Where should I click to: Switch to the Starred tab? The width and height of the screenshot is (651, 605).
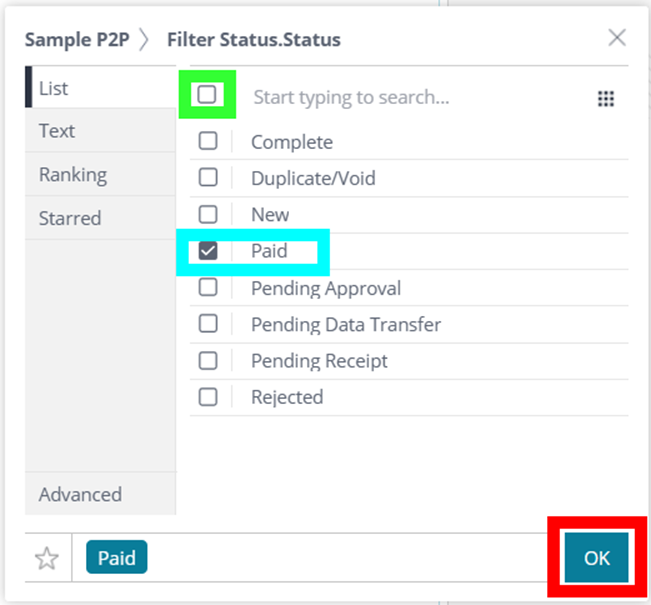point(100,218)
